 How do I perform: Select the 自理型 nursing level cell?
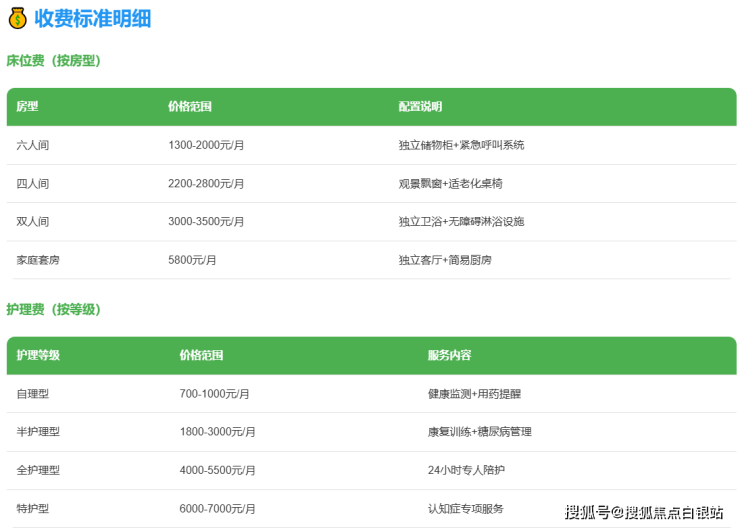33,394
